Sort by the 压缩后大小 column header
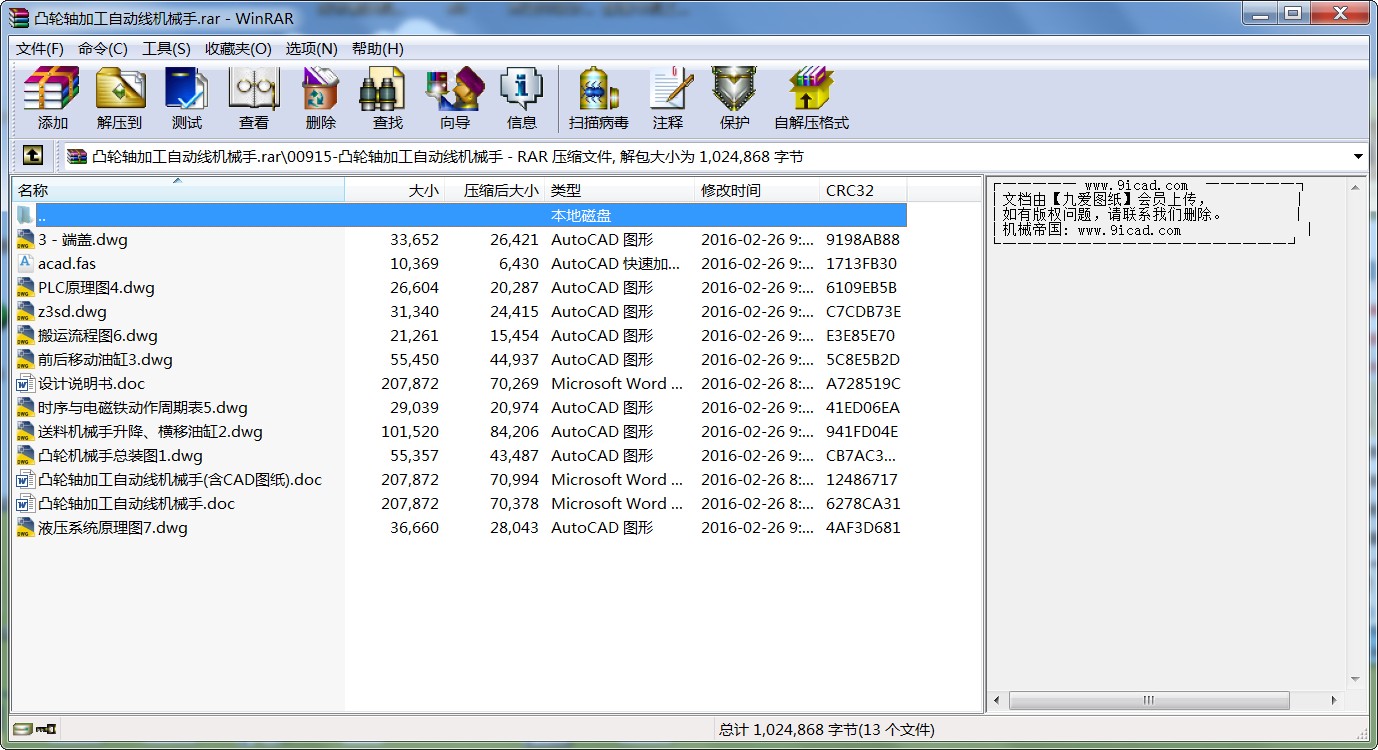 pyautogui.click(x=495, y=190)
